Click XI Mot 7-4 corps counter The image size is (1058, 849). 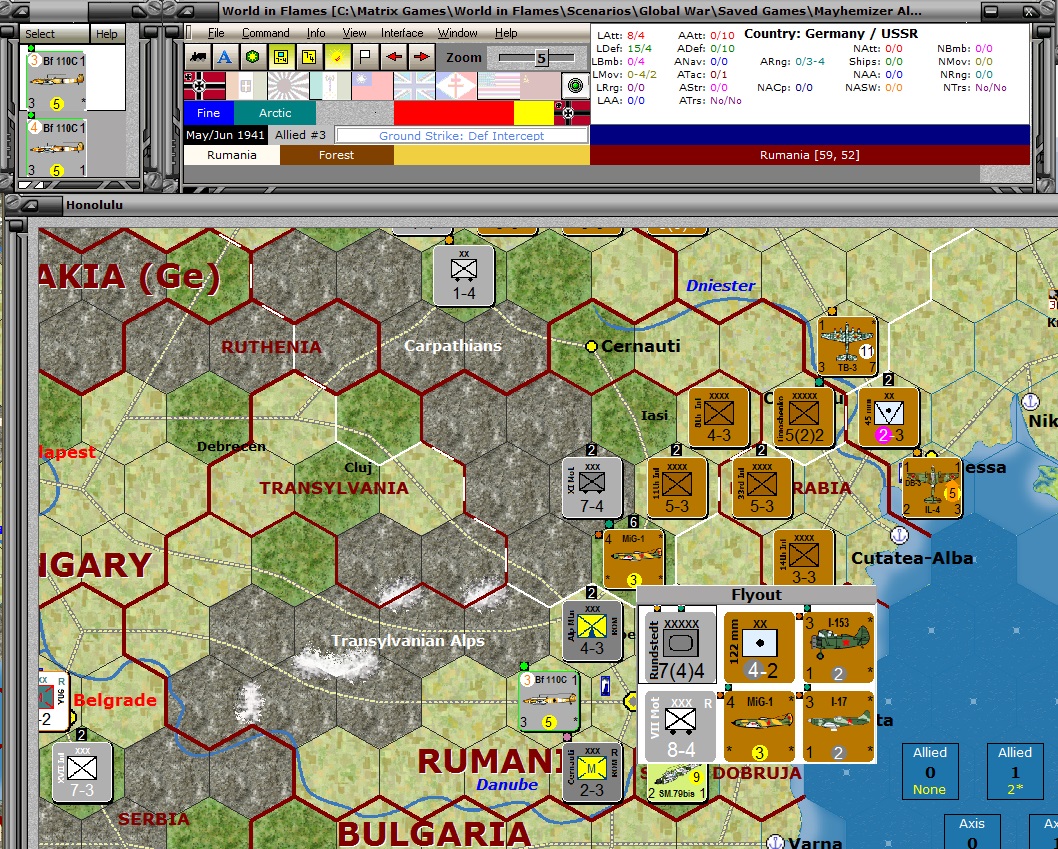coord(592,487)
